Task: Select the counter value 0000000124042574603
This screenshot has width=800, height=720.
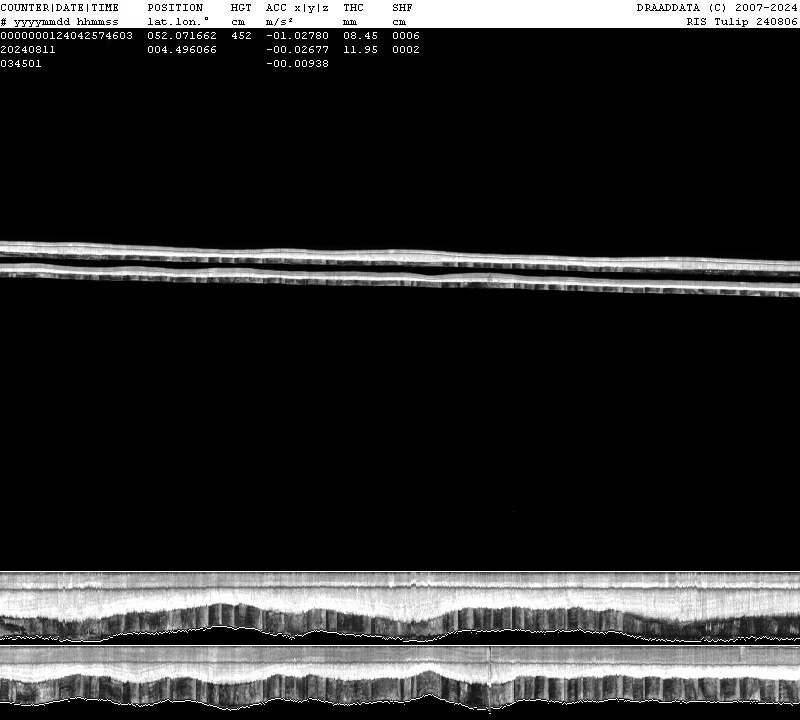Action: 66,35
